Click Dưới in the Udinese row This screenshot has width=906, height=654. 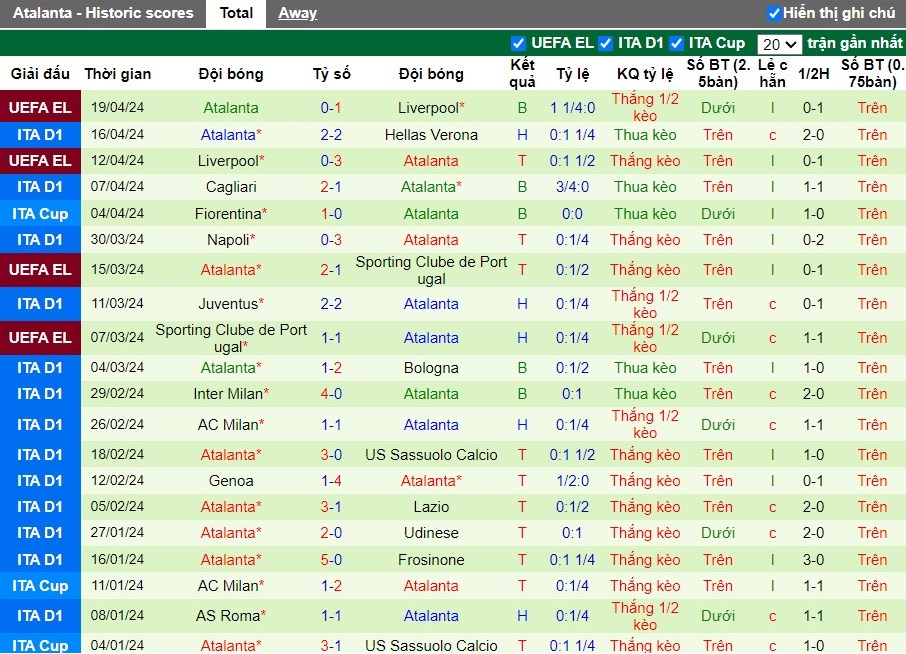pyautogui.click(x=718, y=533)
